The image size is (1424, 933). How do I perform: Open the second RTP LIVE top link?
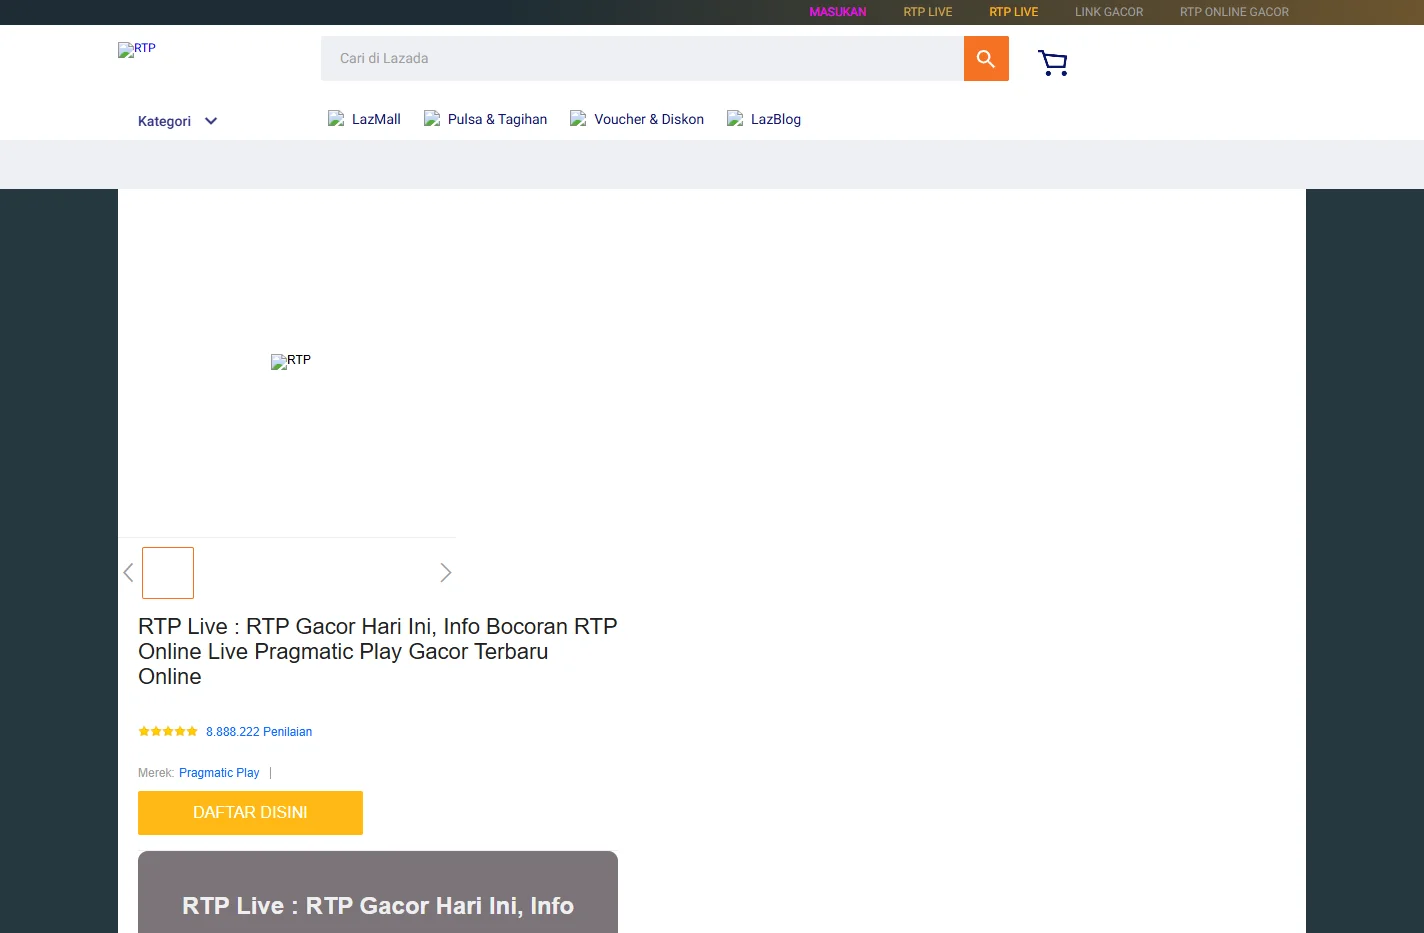point(1014,12)
